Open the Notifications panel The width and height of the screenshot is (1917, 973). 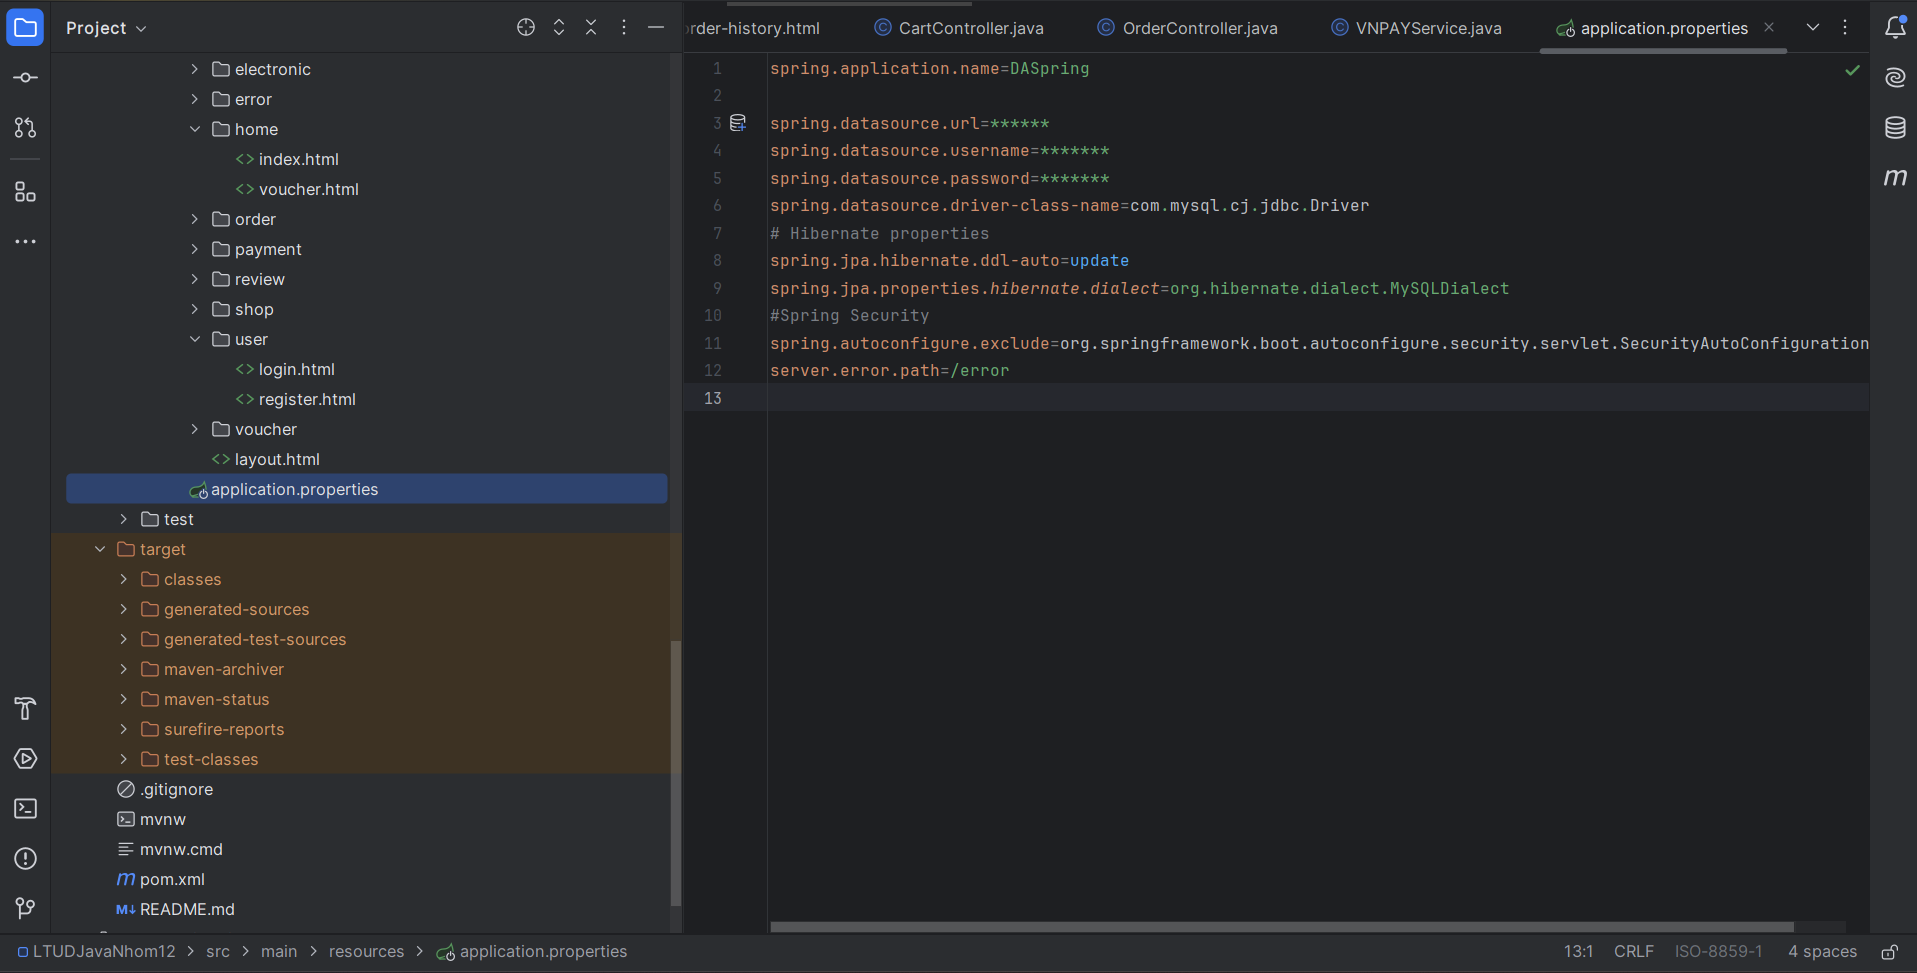pos(1895,27)
